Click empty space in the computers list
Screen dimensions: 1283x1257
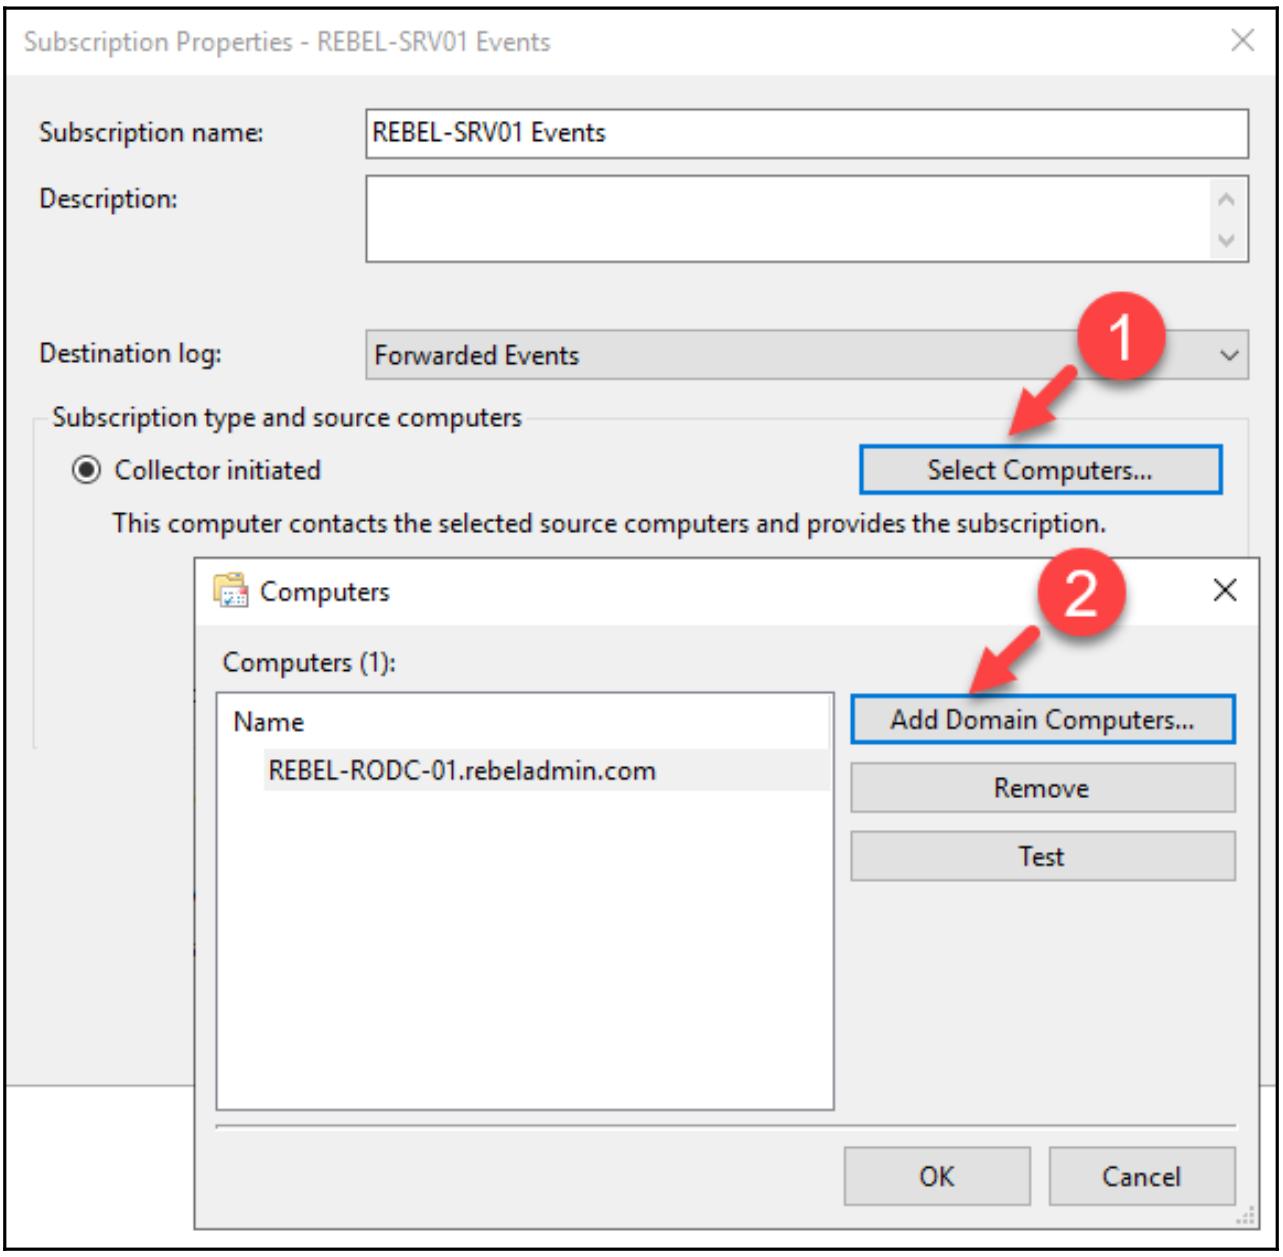pyautogui.click(x=524, y=950)
